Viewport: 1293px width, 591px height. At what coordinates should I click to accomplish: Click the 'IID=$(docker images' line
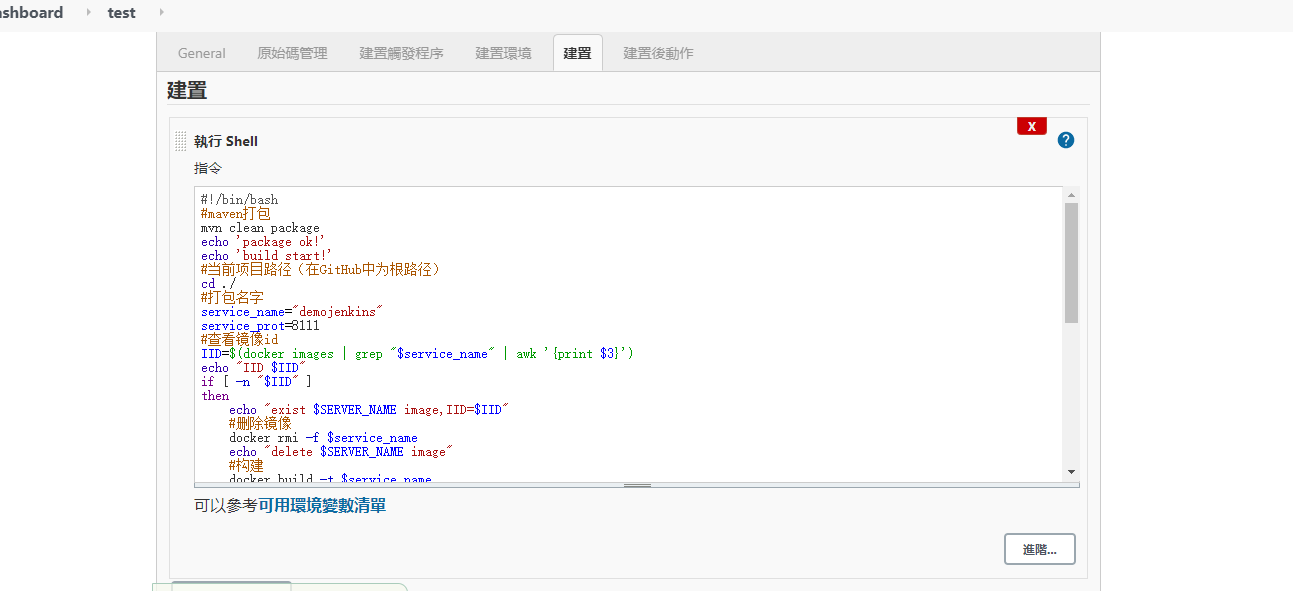tap(417, 354)
